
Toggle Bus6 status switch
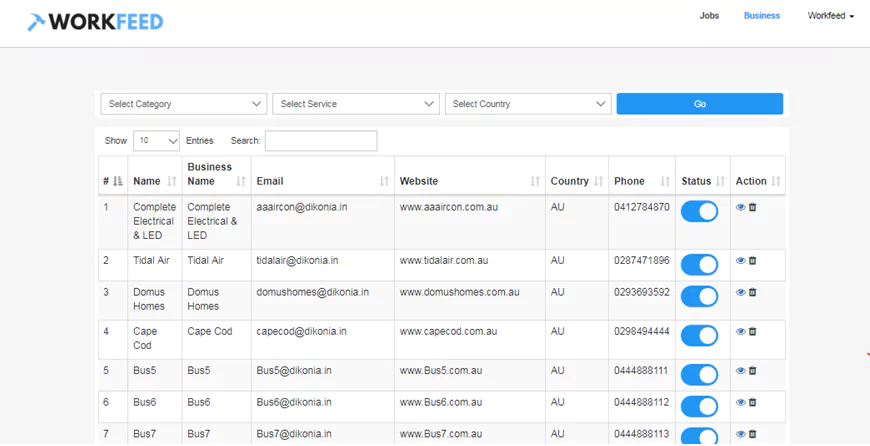click(699, 407)
